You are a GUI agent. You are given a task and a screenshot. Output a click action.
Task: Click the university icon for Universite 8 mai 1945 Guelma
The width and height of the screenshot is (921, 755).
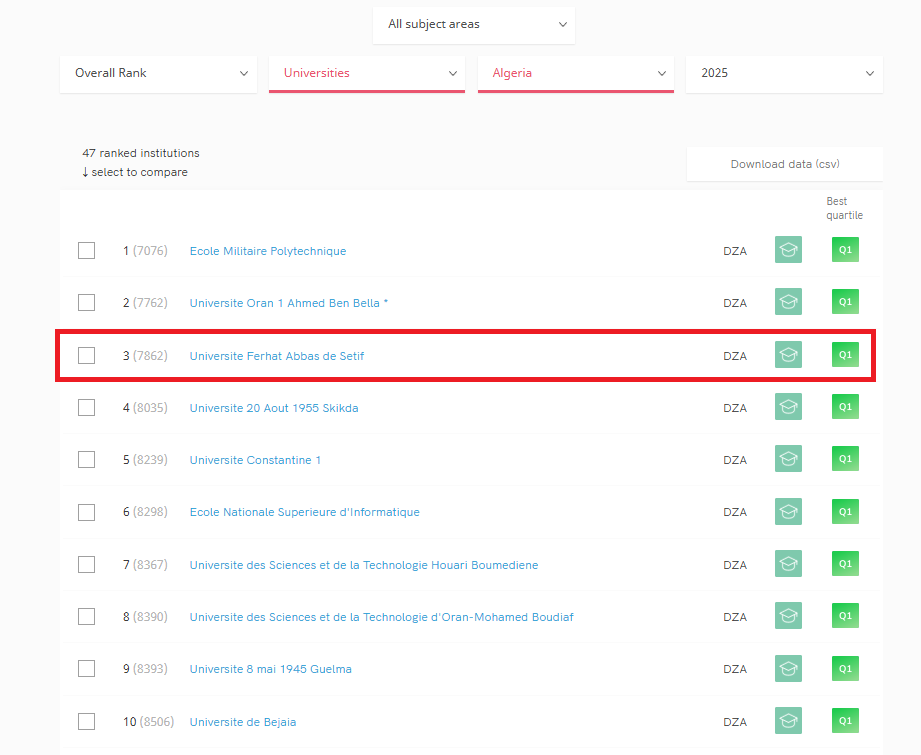788,668
